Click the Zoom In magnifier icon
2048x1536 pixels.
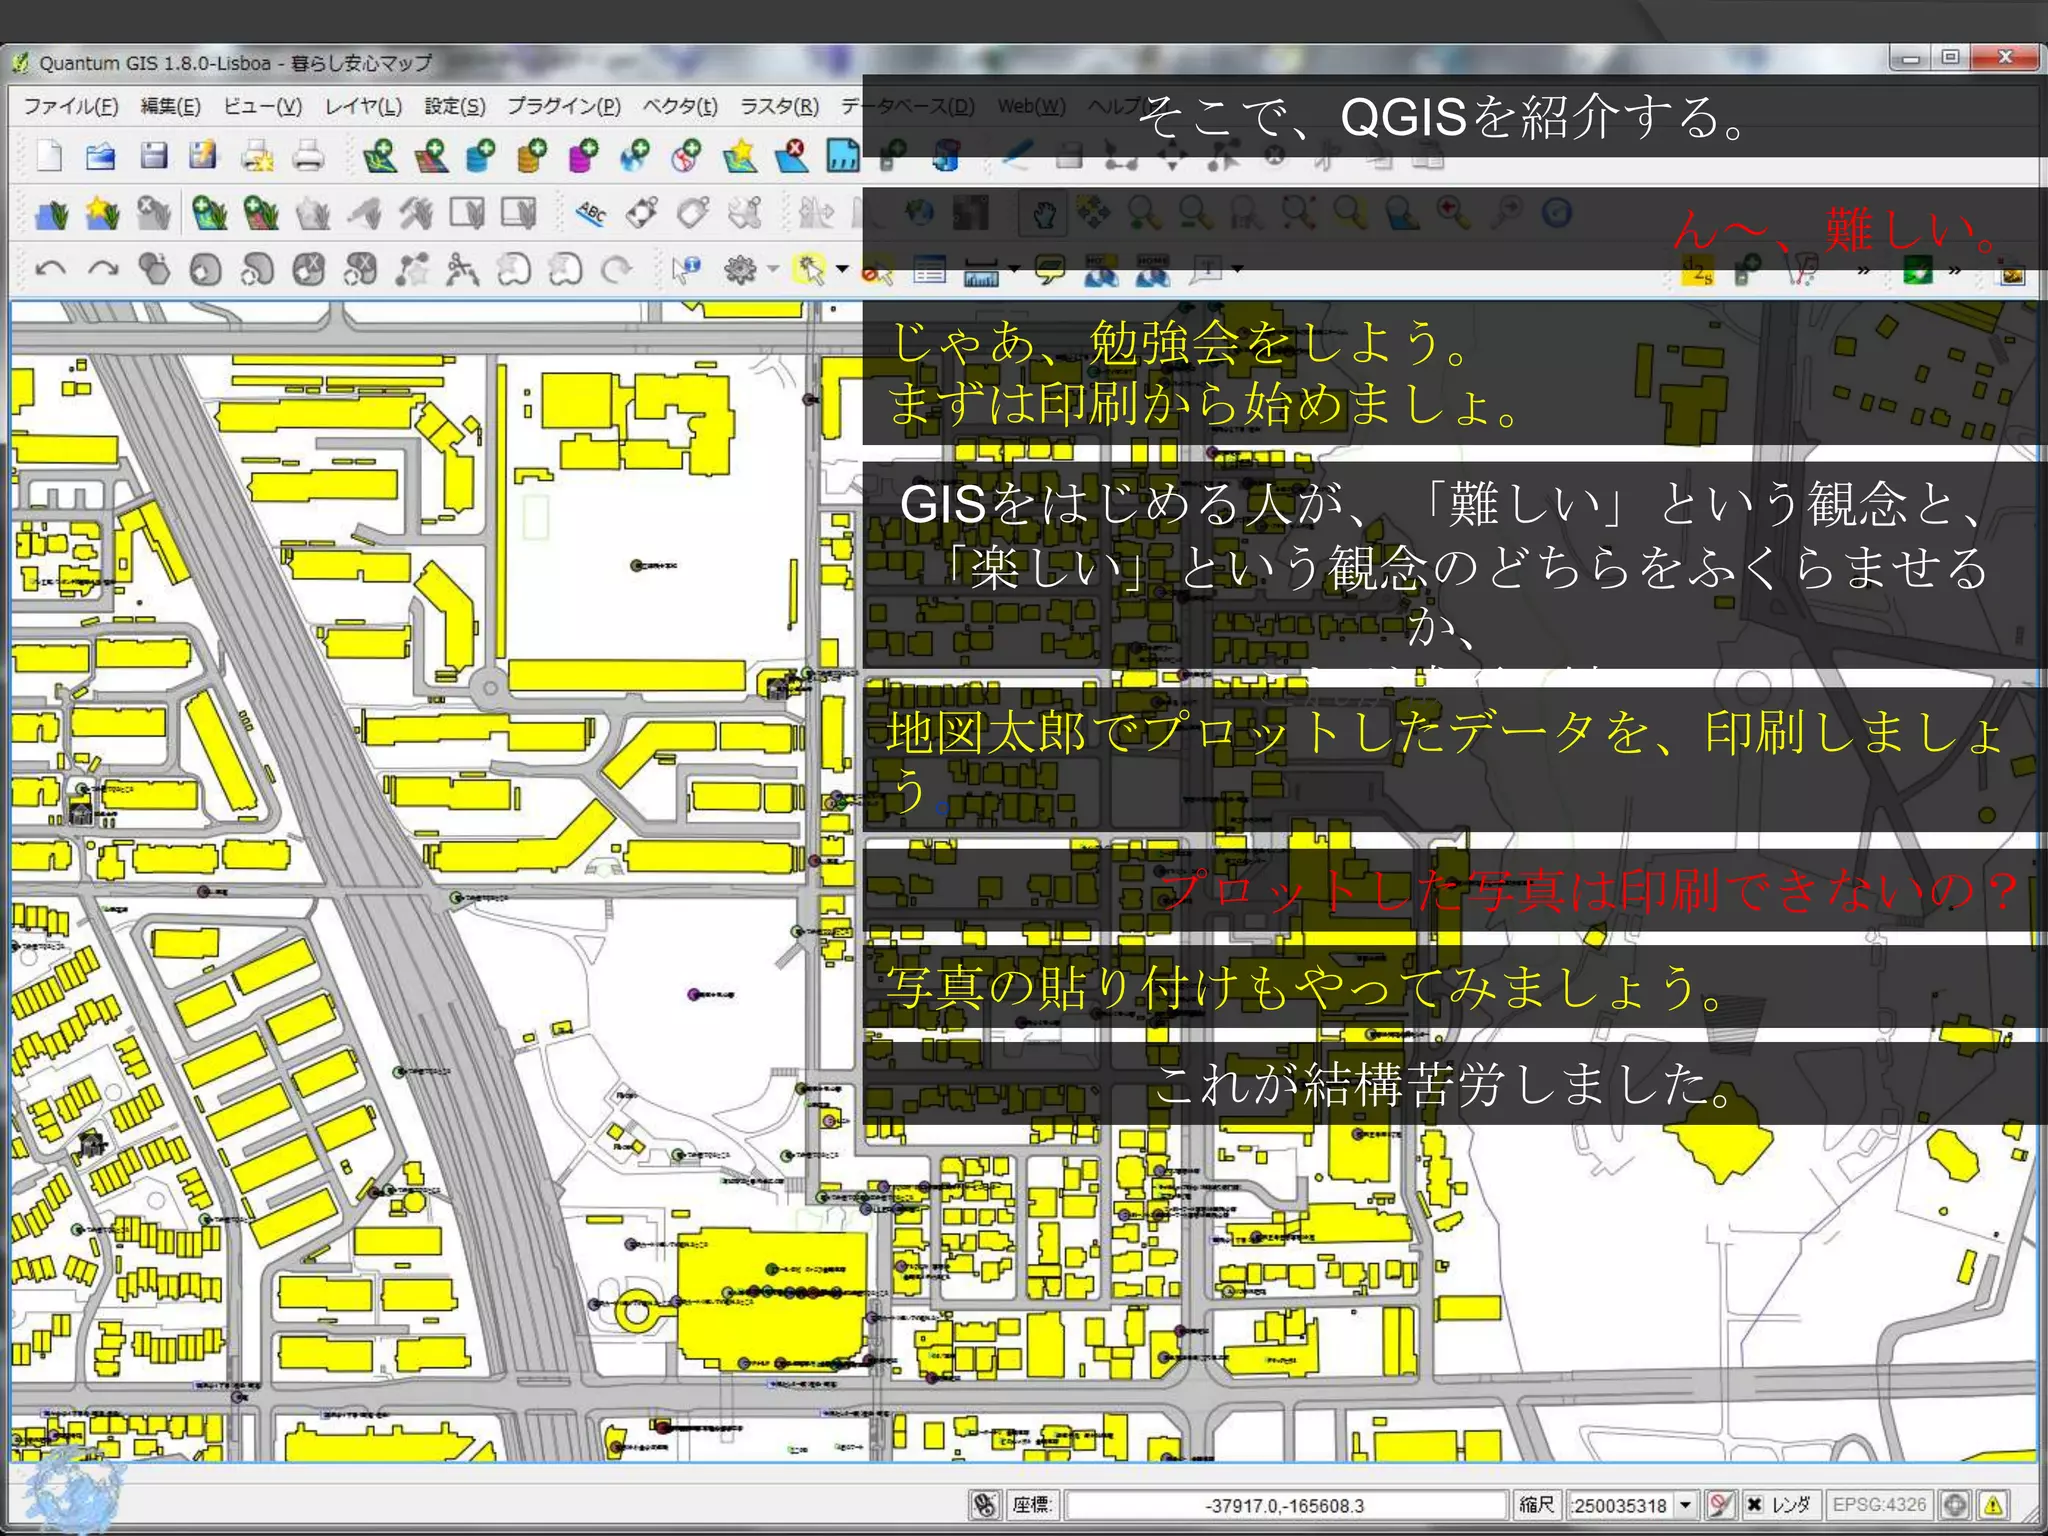coord(1144,213)
